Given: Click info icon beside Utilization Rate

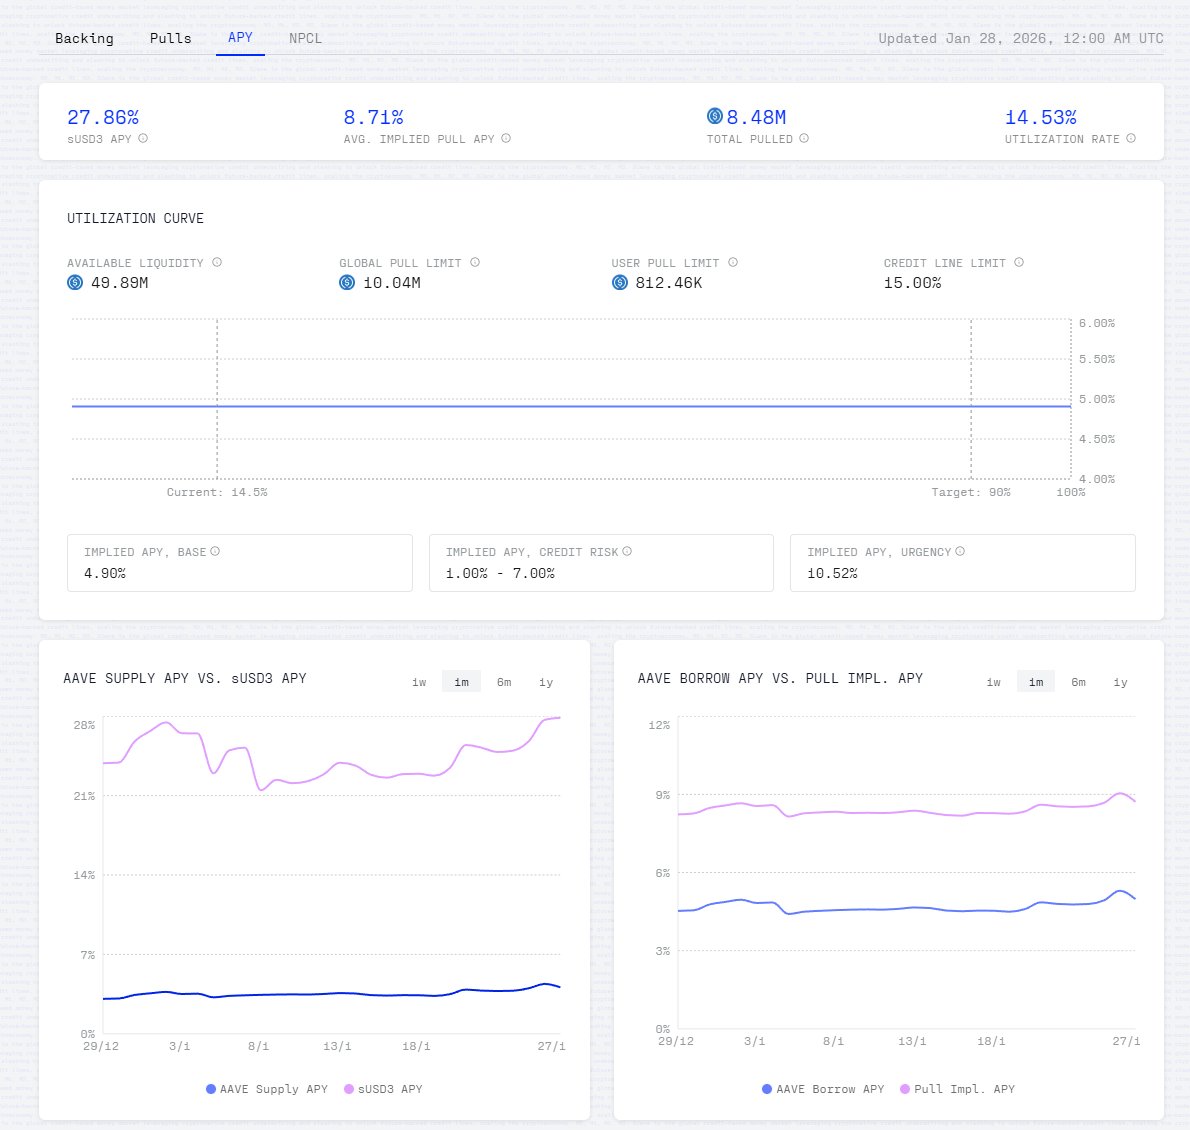Looking at the screenshot, I should pos(1131,139).
